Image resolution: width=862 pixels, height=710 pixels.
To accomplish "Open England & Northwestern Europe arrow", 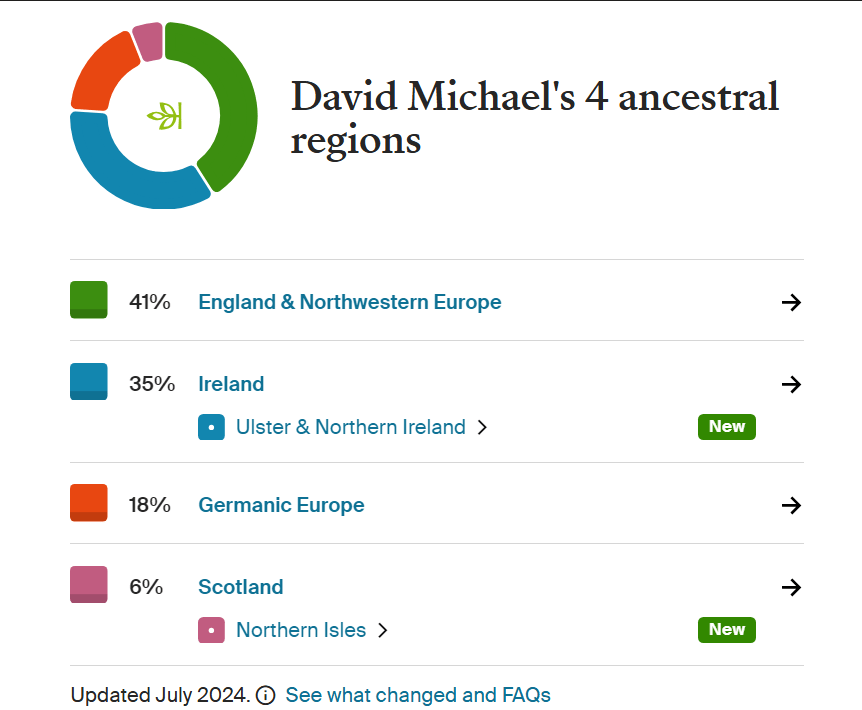I will point(791,302).
